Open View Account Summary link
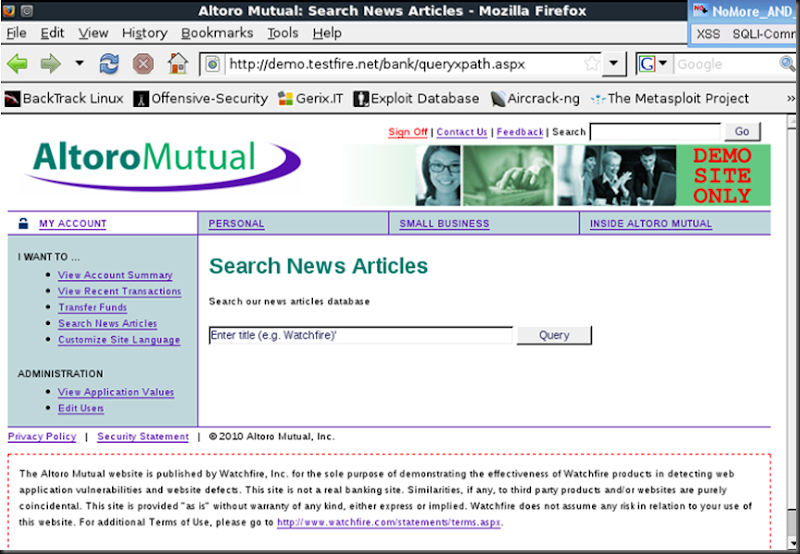 click(115, 275)
